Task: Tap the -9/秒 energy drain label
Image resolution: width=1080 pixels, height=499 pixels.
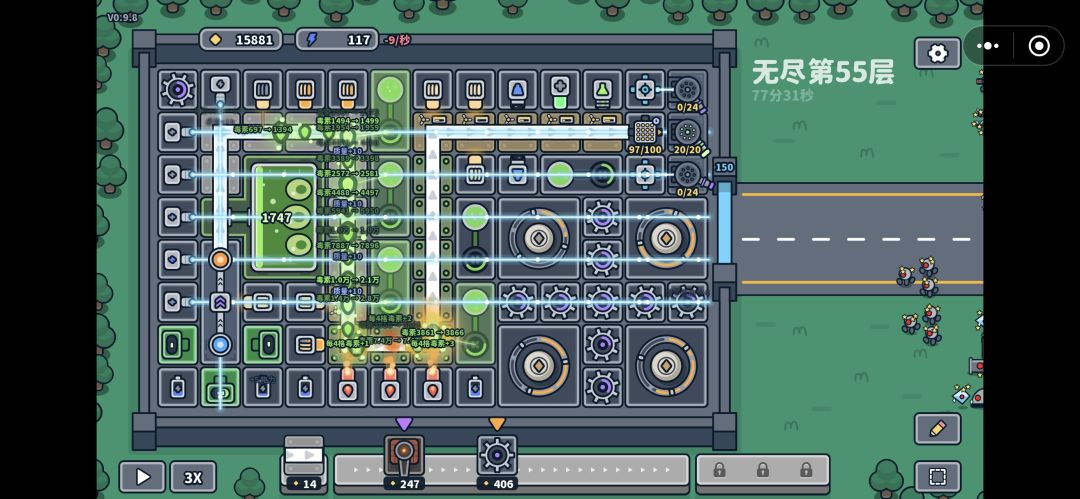Action: (x=397, y=40)
